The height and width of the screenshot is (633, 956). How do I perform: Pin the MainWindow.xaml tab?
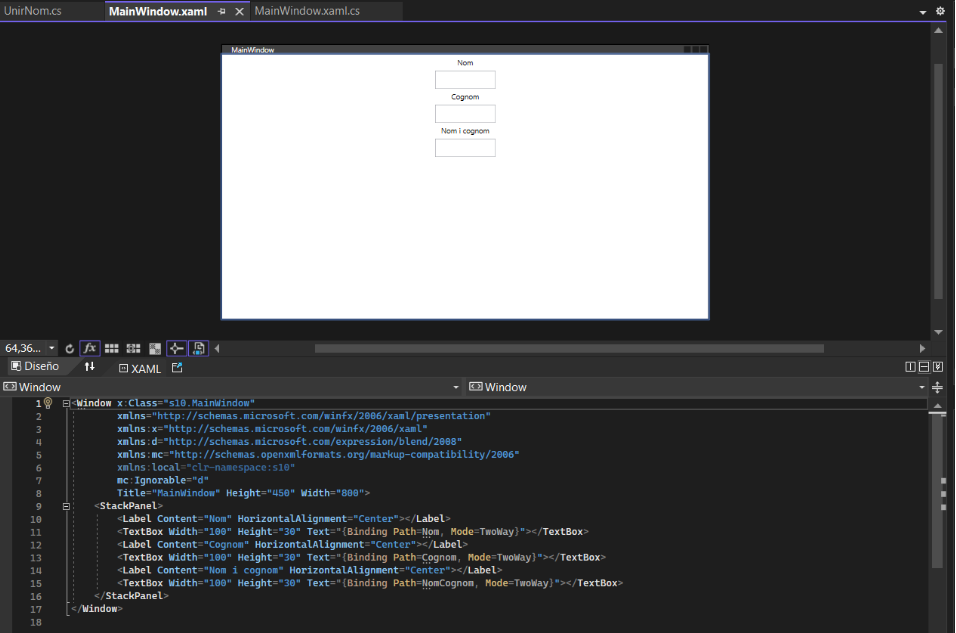[x=221, y=11]
